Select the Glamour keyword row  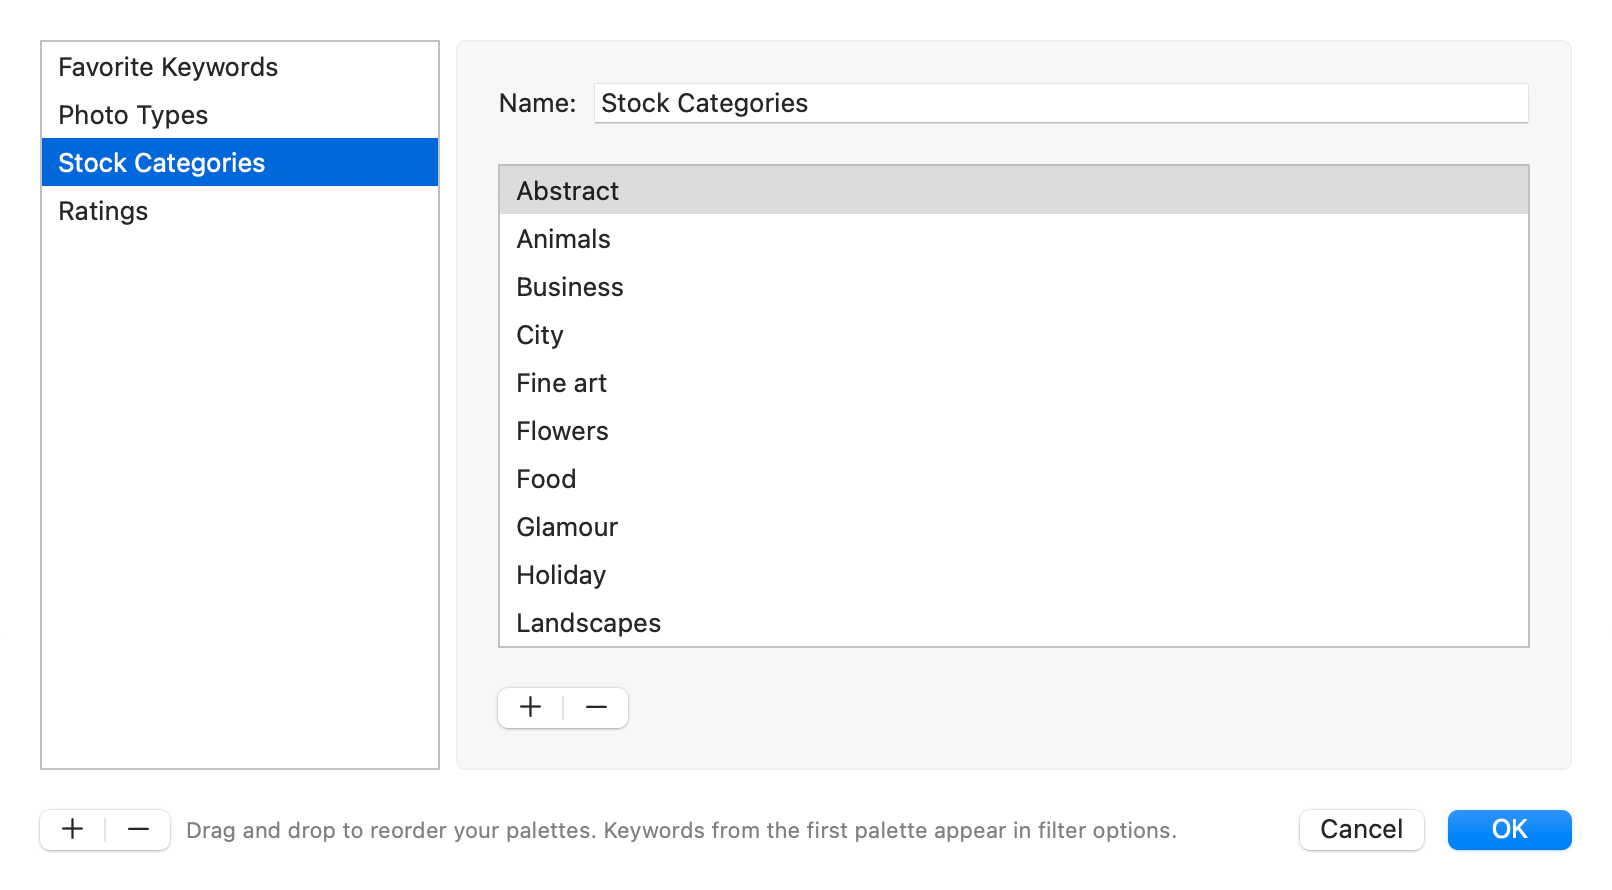1014,527
